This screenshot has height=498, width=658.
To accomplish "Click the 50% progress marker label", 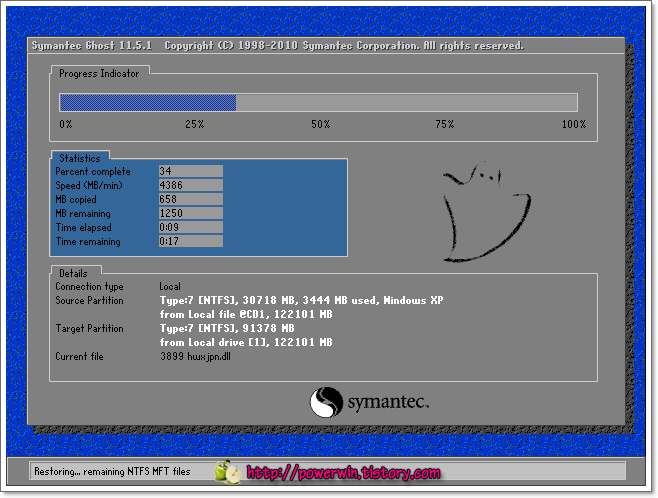I will (x=321, y=124).
